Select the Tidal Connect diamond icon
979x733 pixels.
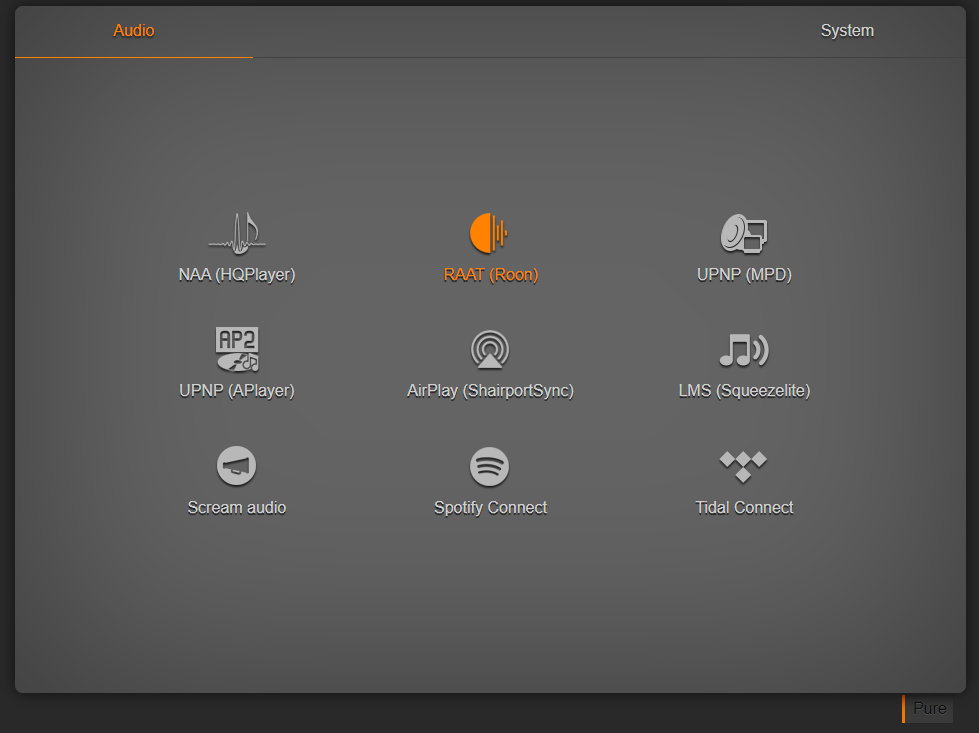743,466
